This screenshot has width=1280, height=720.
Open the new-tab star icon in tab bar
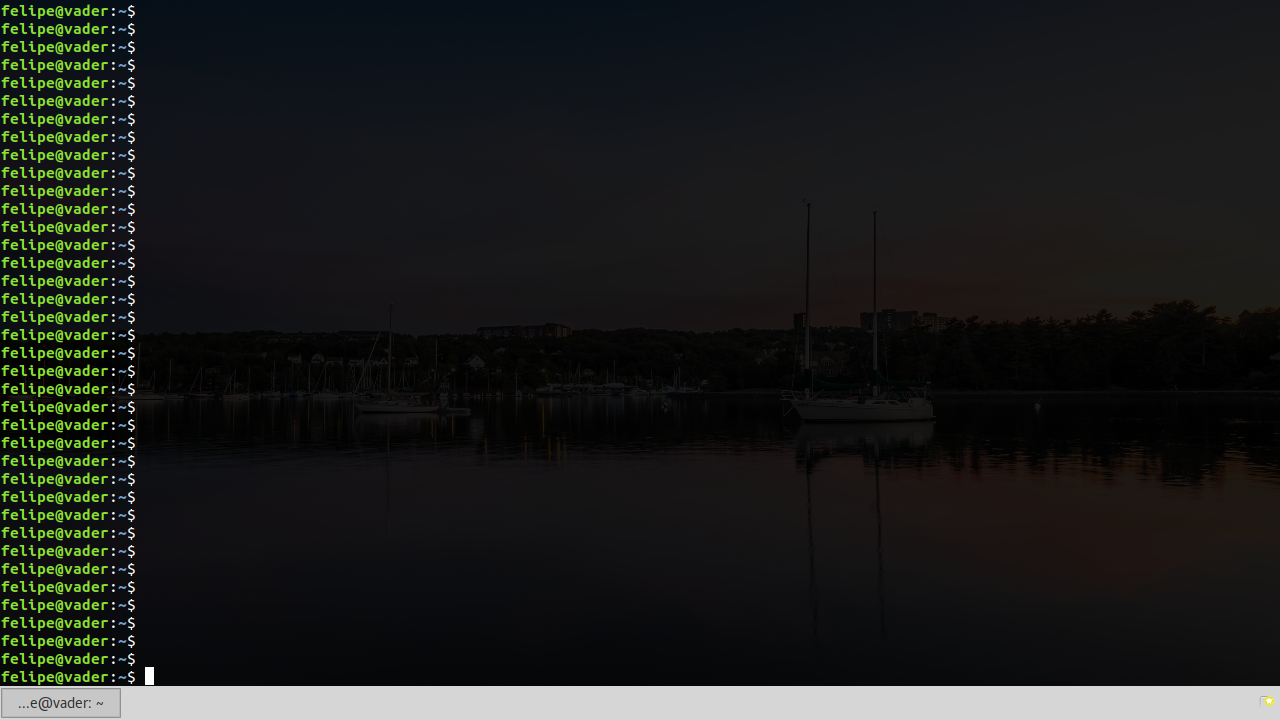pos(1267,702)
